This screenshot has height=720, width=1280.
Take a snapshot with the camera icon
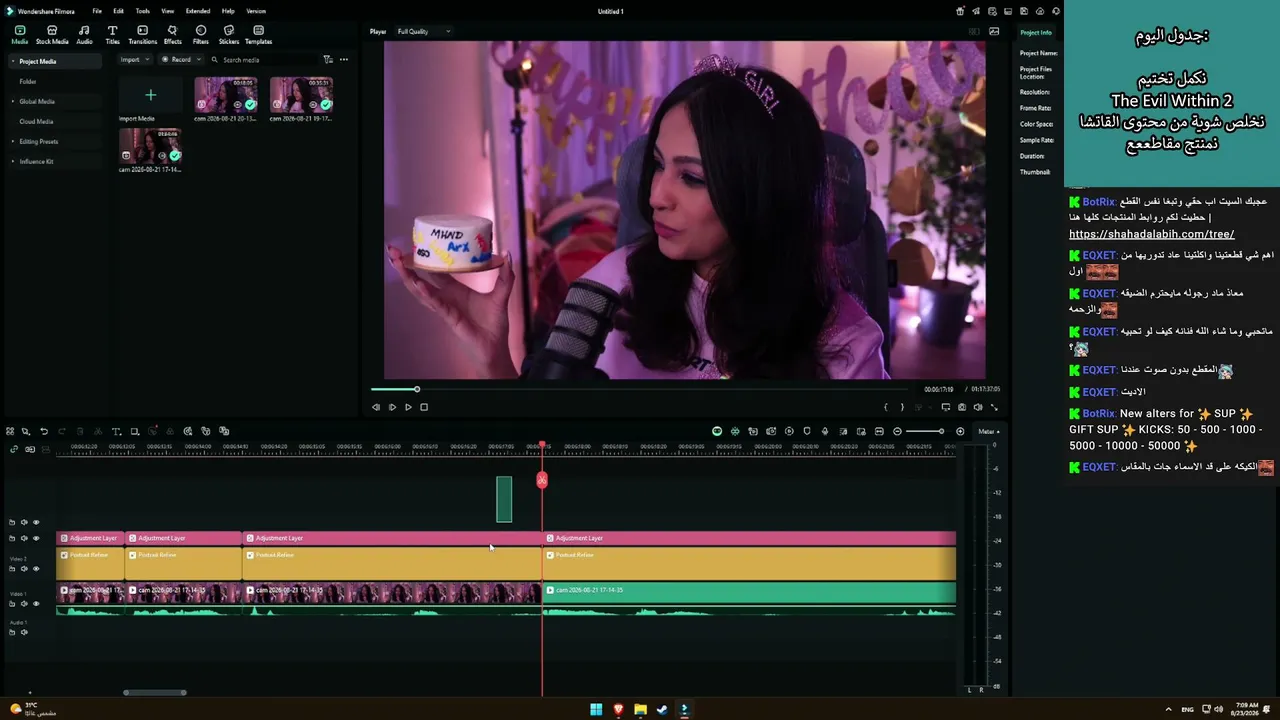[x=962, y=407]
